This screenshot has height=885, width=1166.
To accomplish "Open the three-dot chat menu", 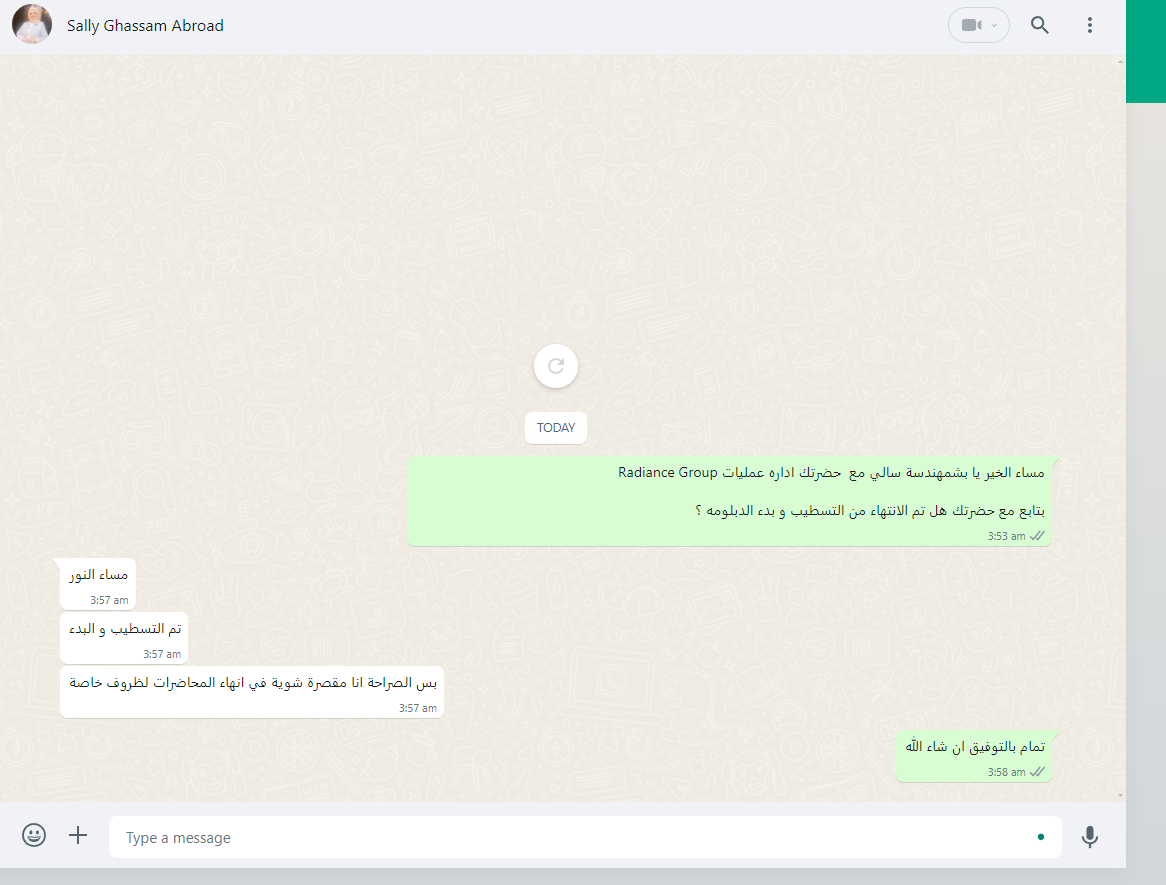I will [1089, 25].
